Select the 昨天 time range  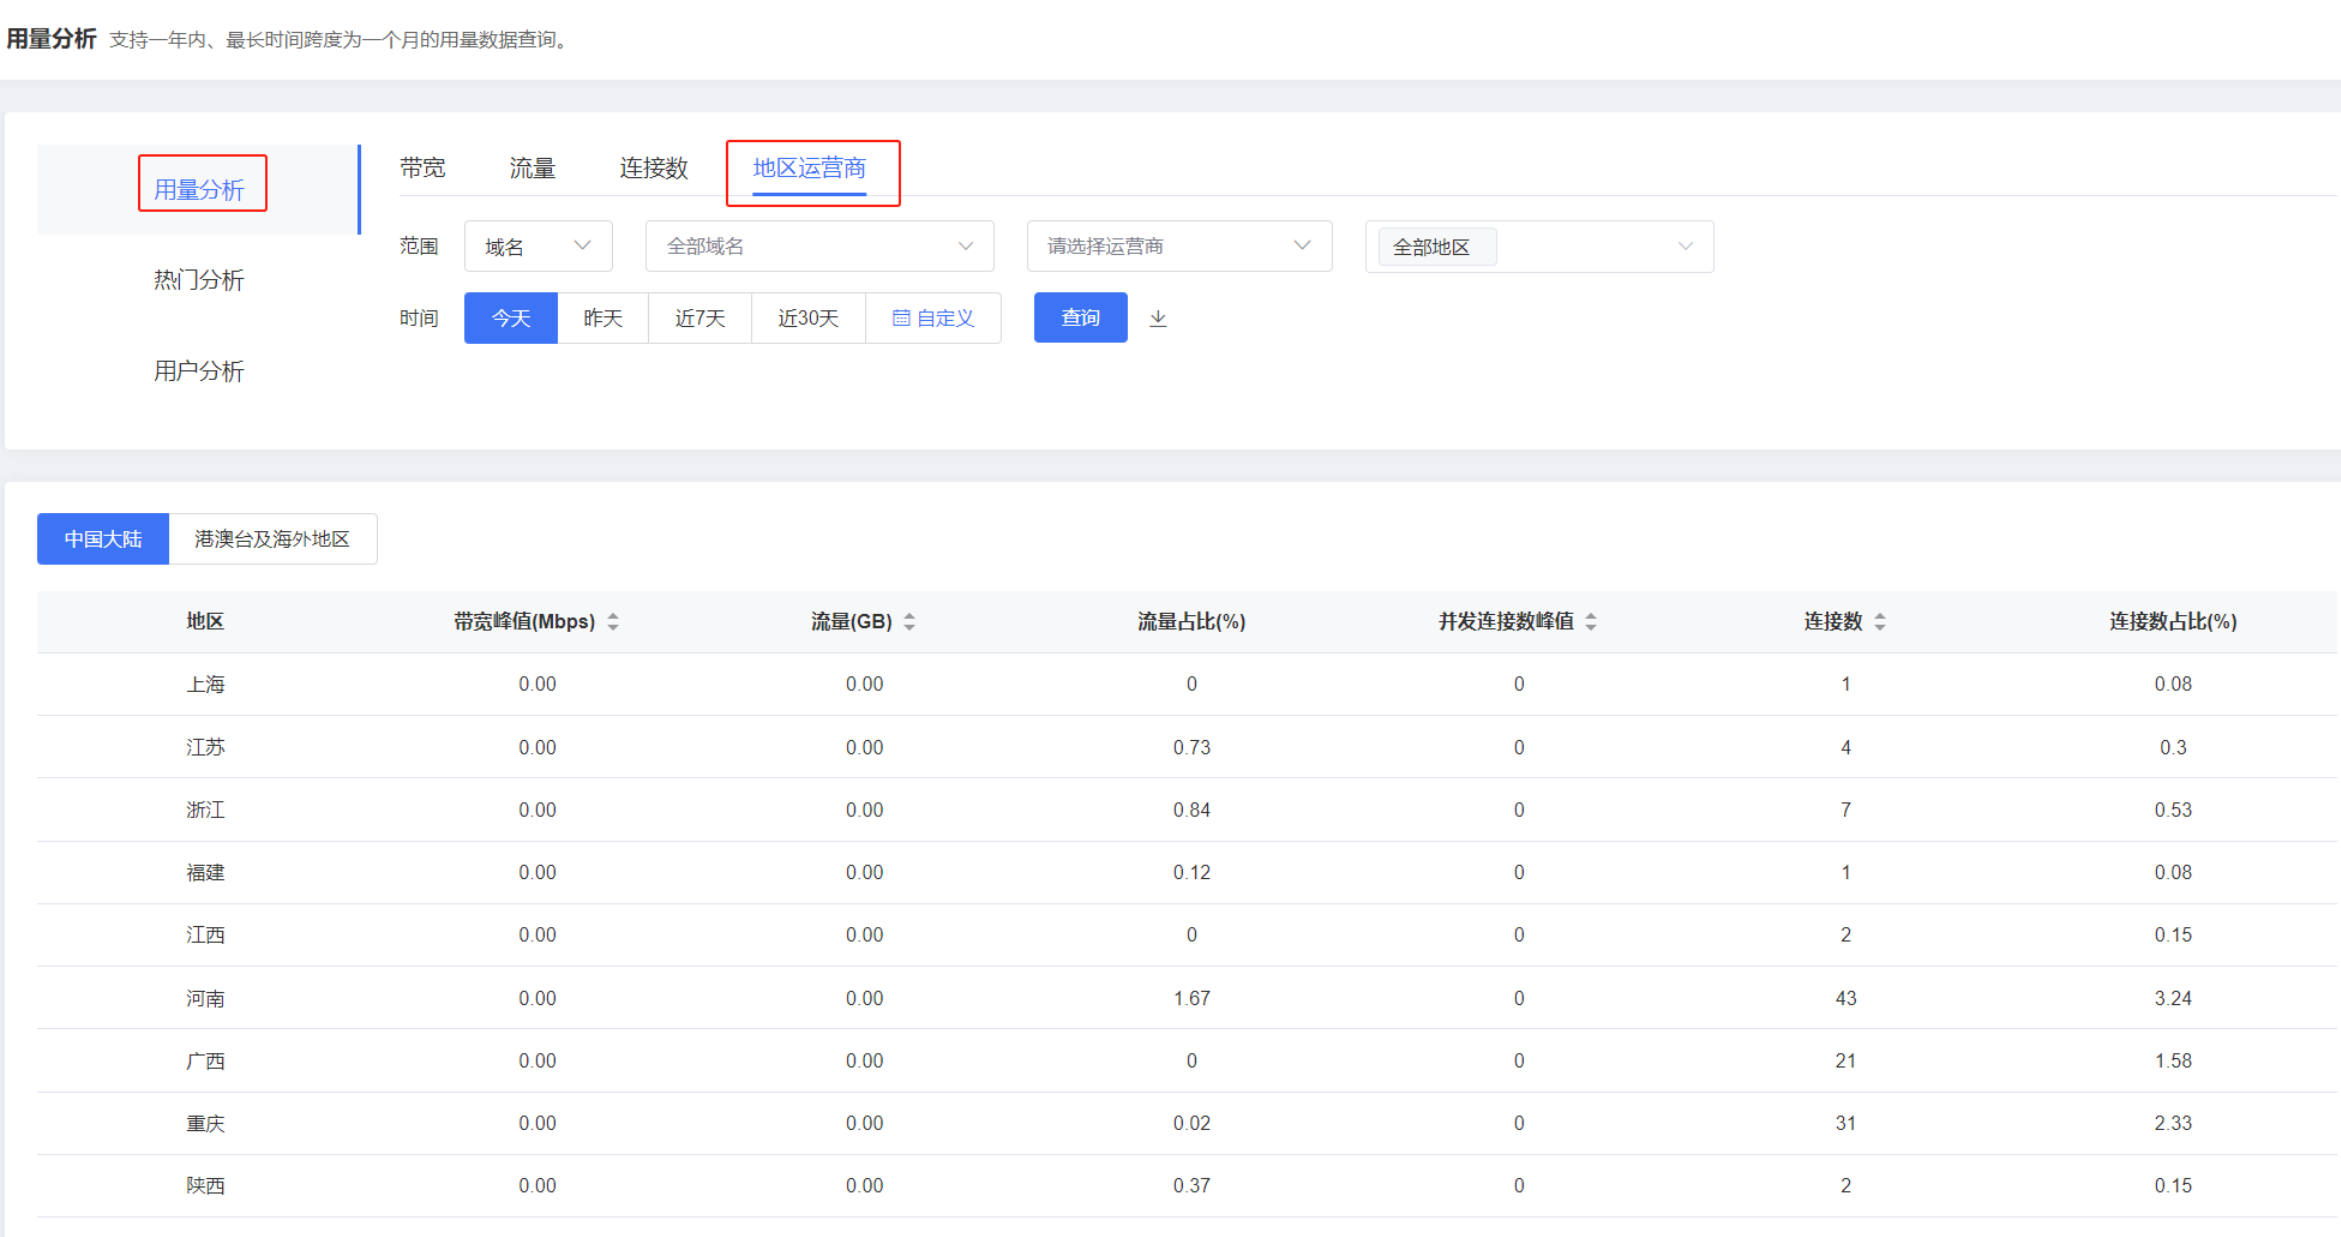[603, 318]
